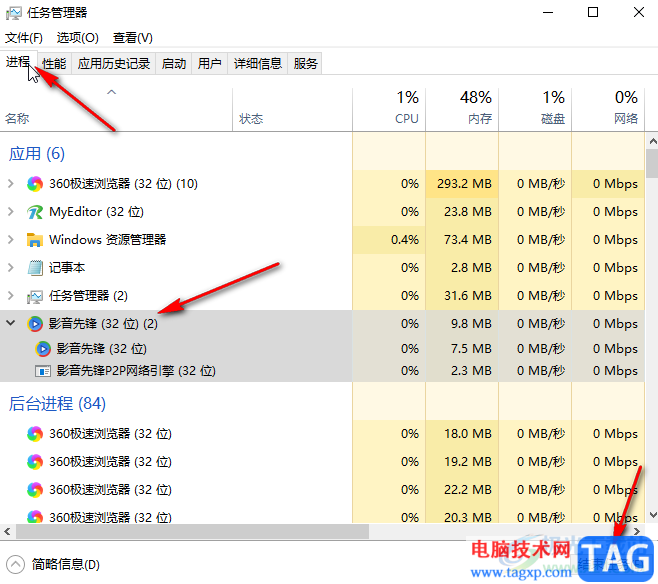Sort by the 磁盘 column header
This screenshot has height=584, width=658.
coord(535,110)
